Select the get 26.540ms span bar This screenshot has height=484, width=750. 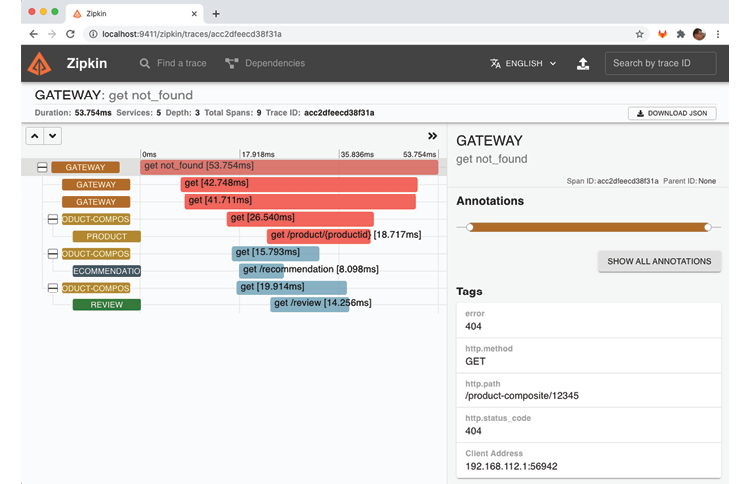(300, 218)
